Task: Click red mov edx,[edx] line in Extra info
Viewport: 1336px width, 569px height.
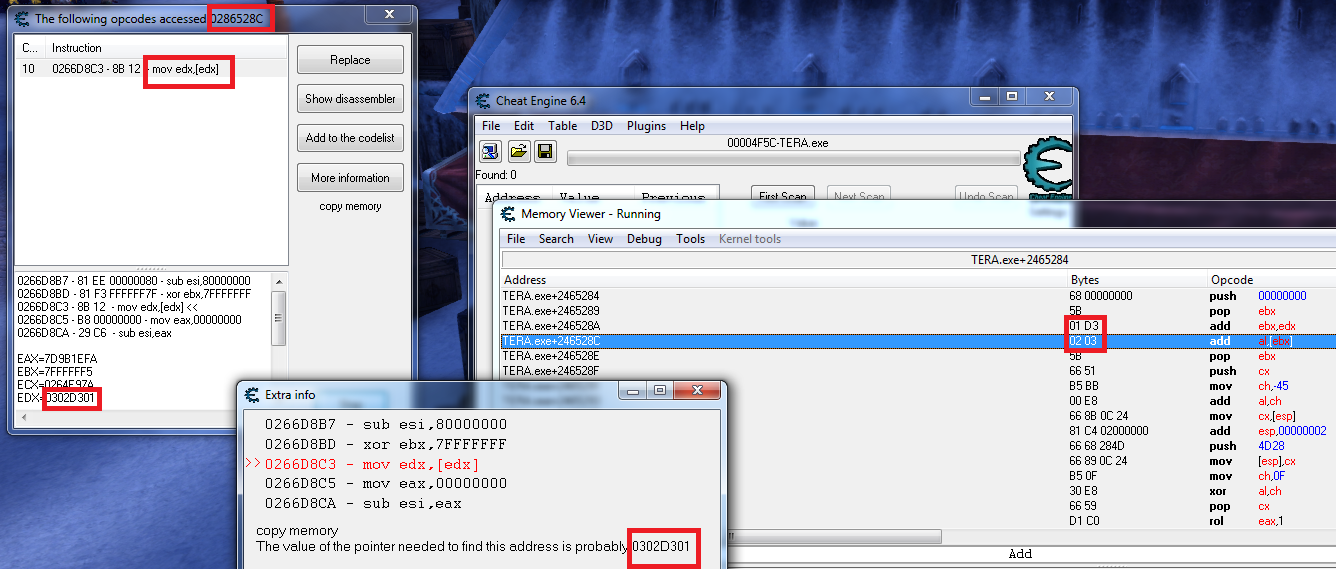Action: coord(371,464)
